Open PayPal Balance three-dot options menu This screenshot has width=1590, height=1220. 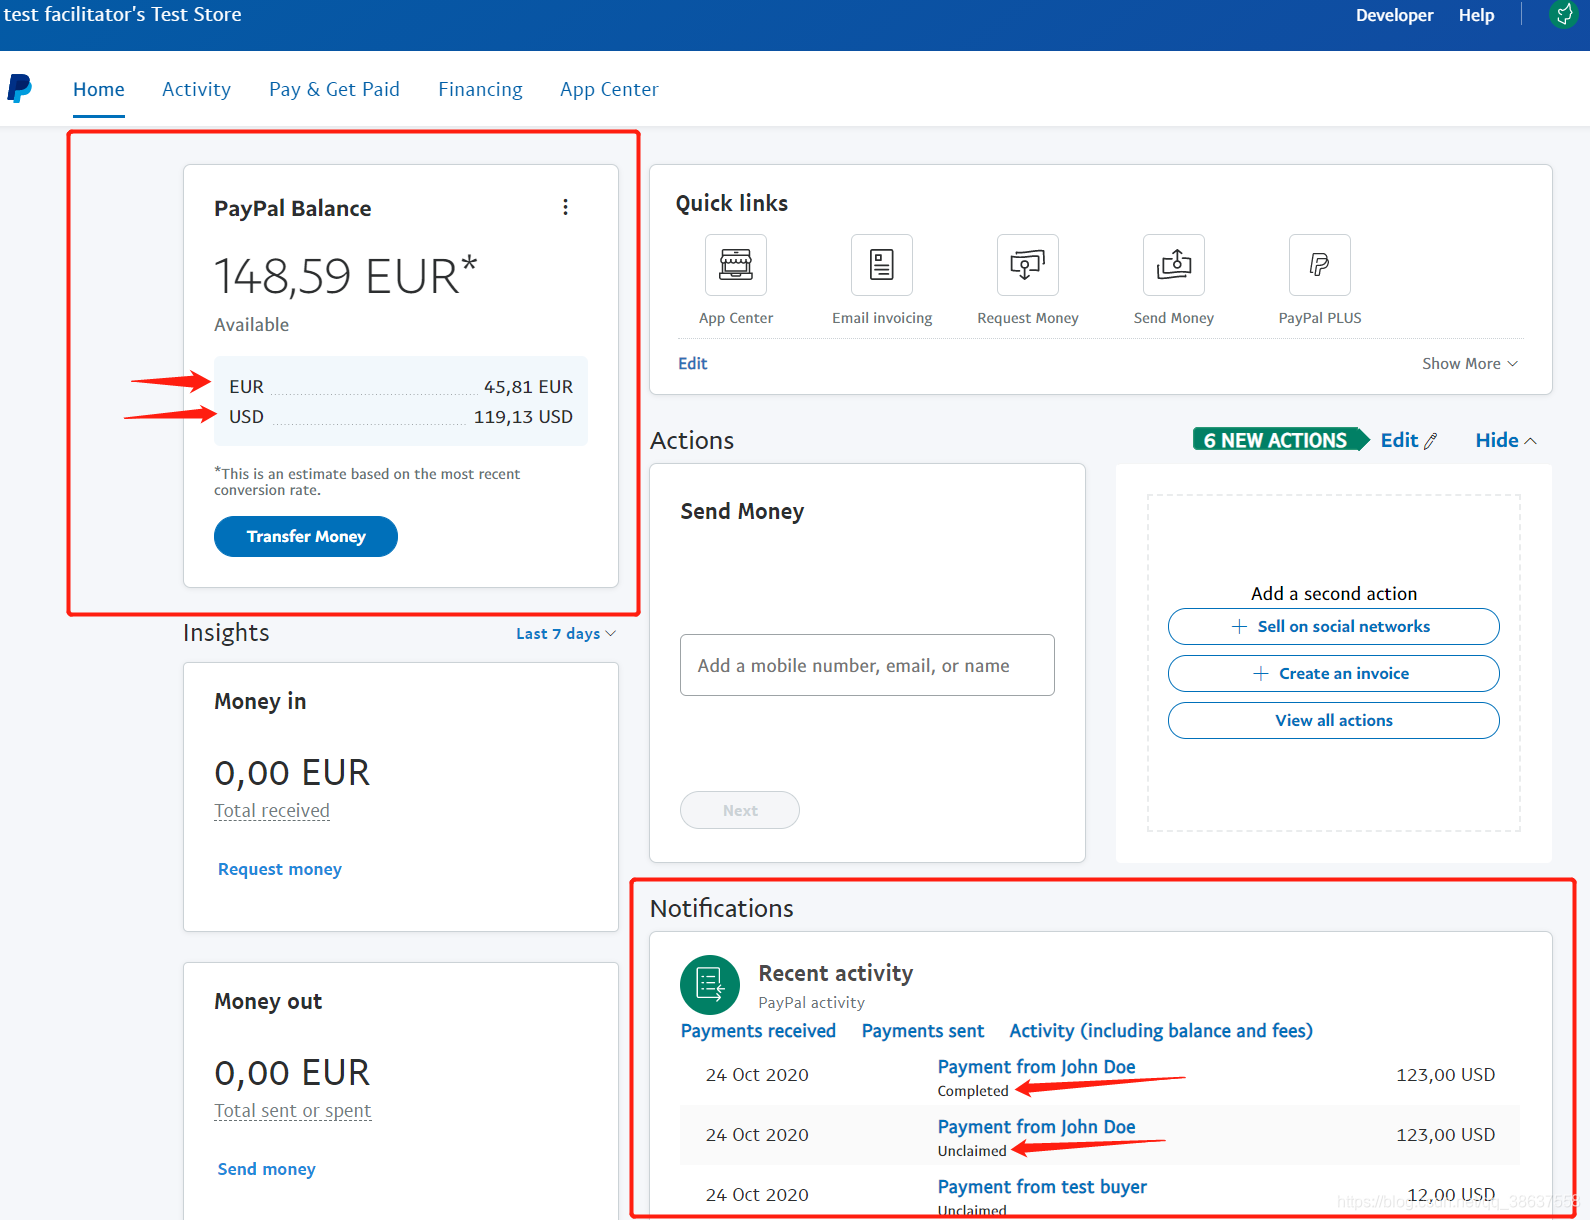(566, 207)
